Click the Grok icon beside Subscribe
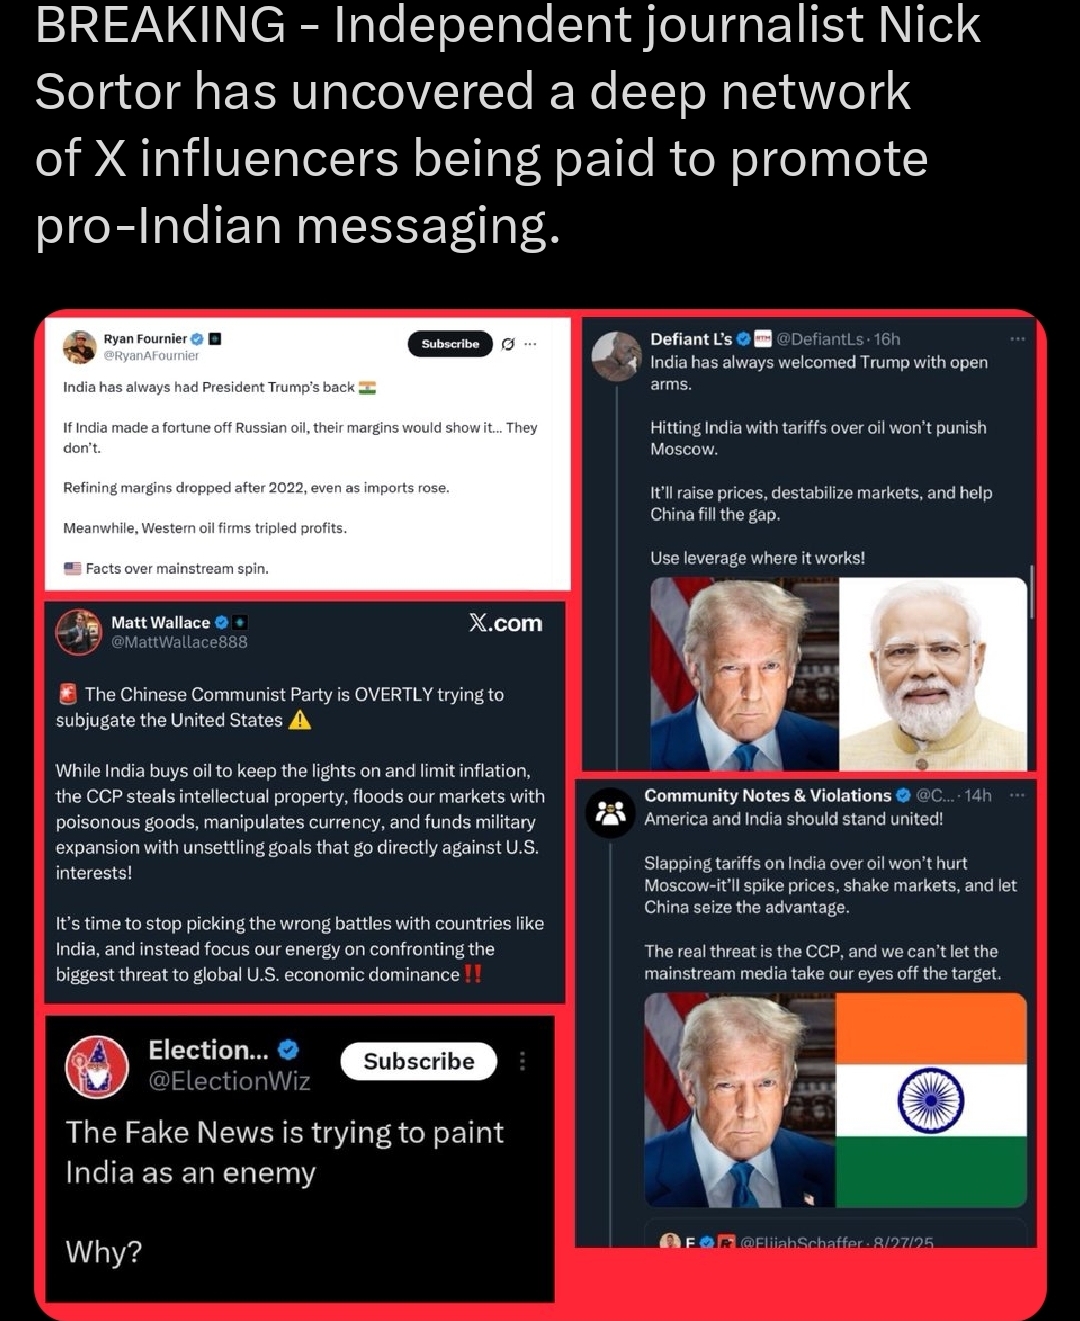Image resolution: width=1080 pixels, height=1321 pixels. (508, 344)
